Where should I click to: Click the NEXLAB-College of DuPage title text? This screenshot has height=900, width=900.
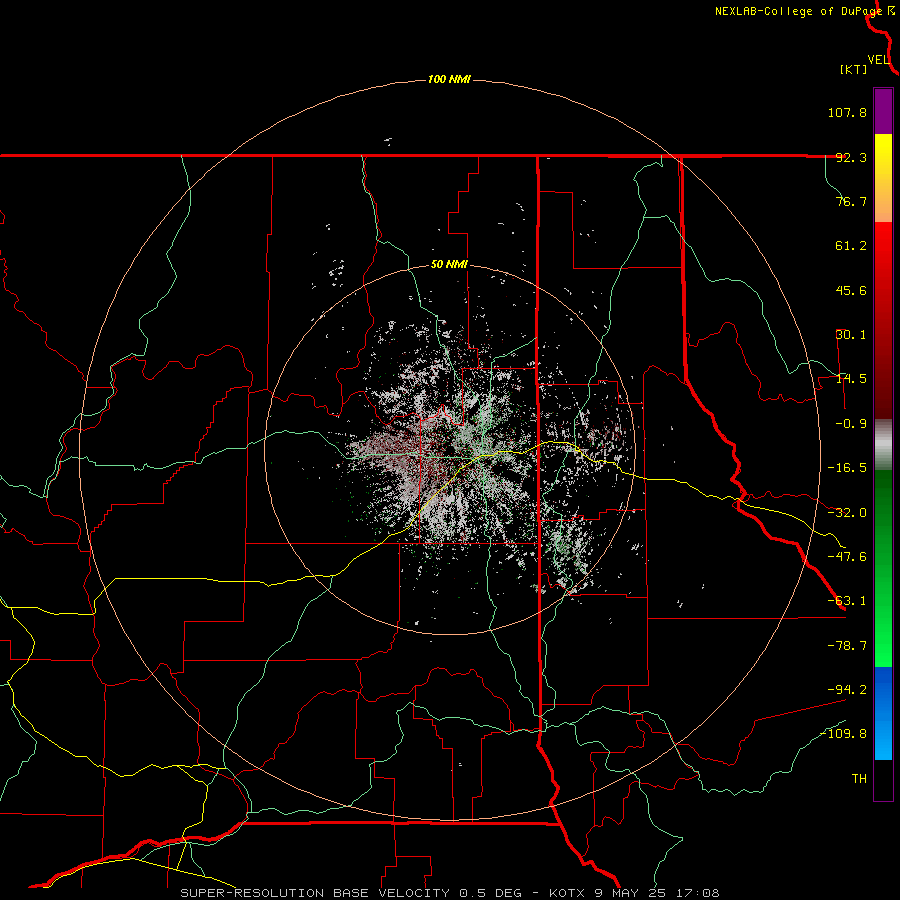[799, 11]
